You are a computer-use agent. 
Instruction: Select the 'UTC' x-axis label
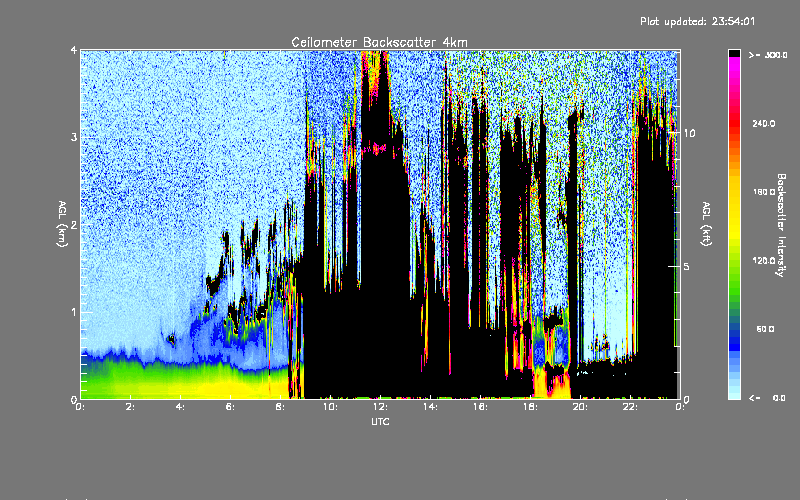click(x=380, y=421)
